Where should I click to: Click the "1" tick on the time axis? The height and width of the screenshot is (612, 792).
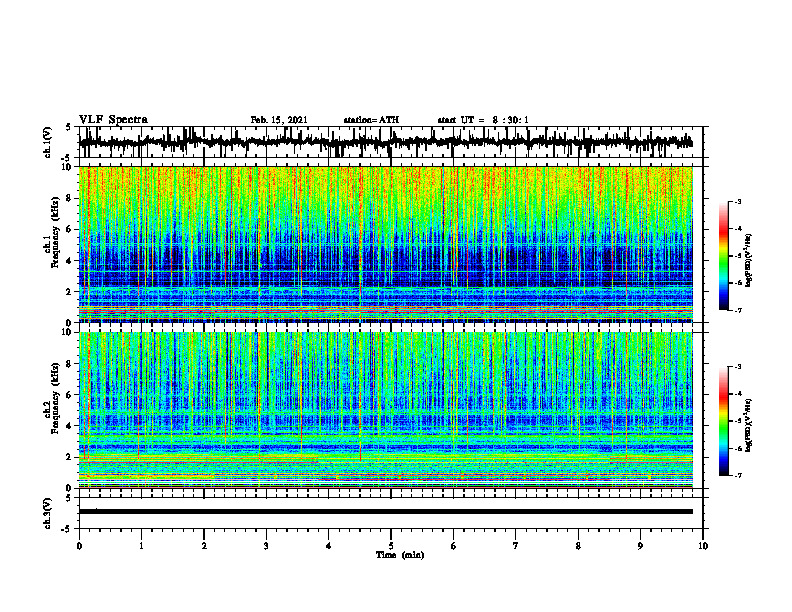point(141,546)
